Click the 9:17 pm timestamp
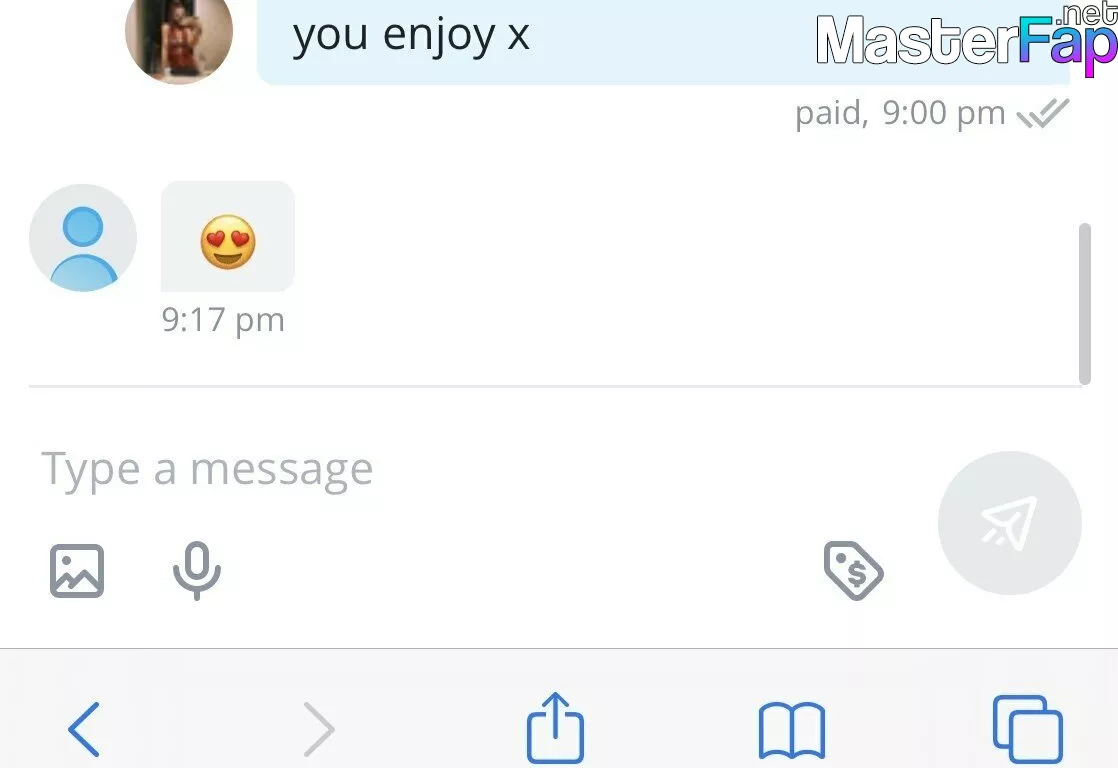This screenshot has width=1118, height=768. (x=223, y=319)
